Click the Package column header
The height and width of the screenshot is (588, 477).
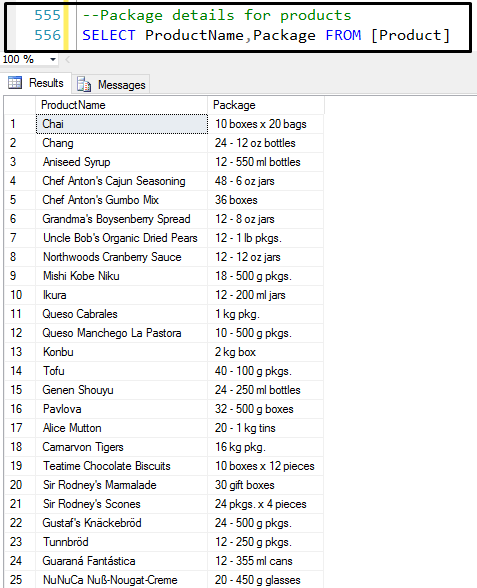pyautogui.click(x=266, y=105)
